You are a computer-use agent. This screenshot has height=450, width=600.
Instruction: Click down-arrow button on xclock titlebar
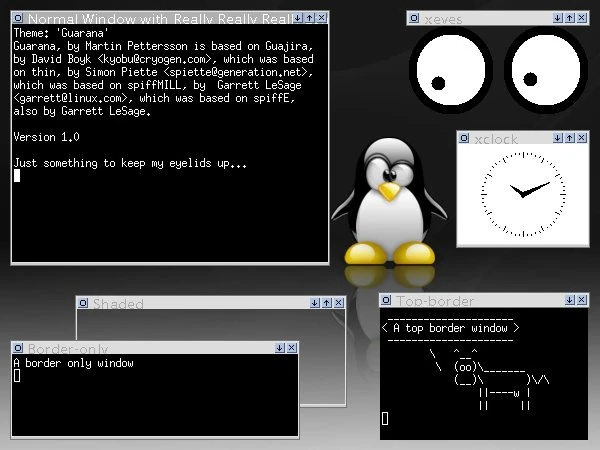pyautogui.click(x=558, y=138)
